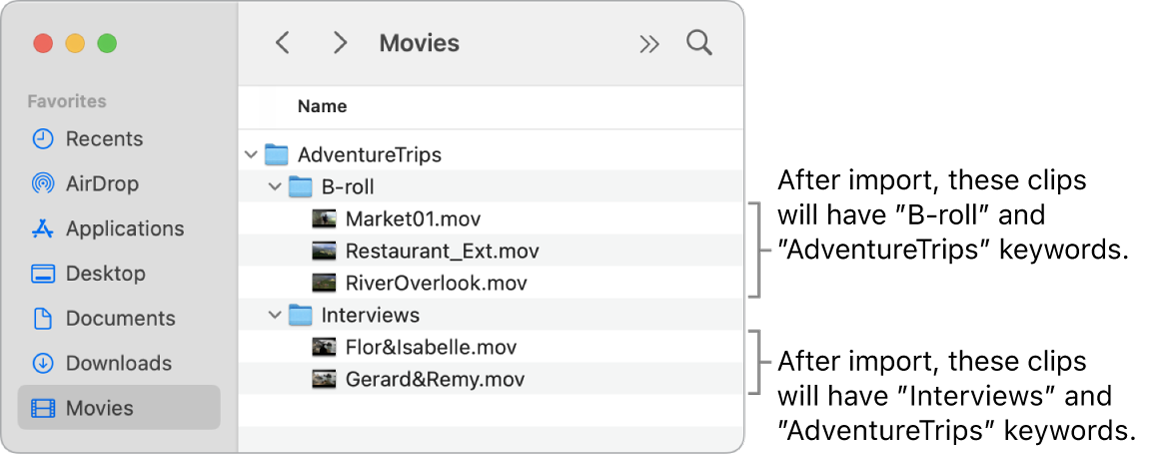Collapse the B-roll folder
Screen dimensions: 1166x458
tap(274, 186)
